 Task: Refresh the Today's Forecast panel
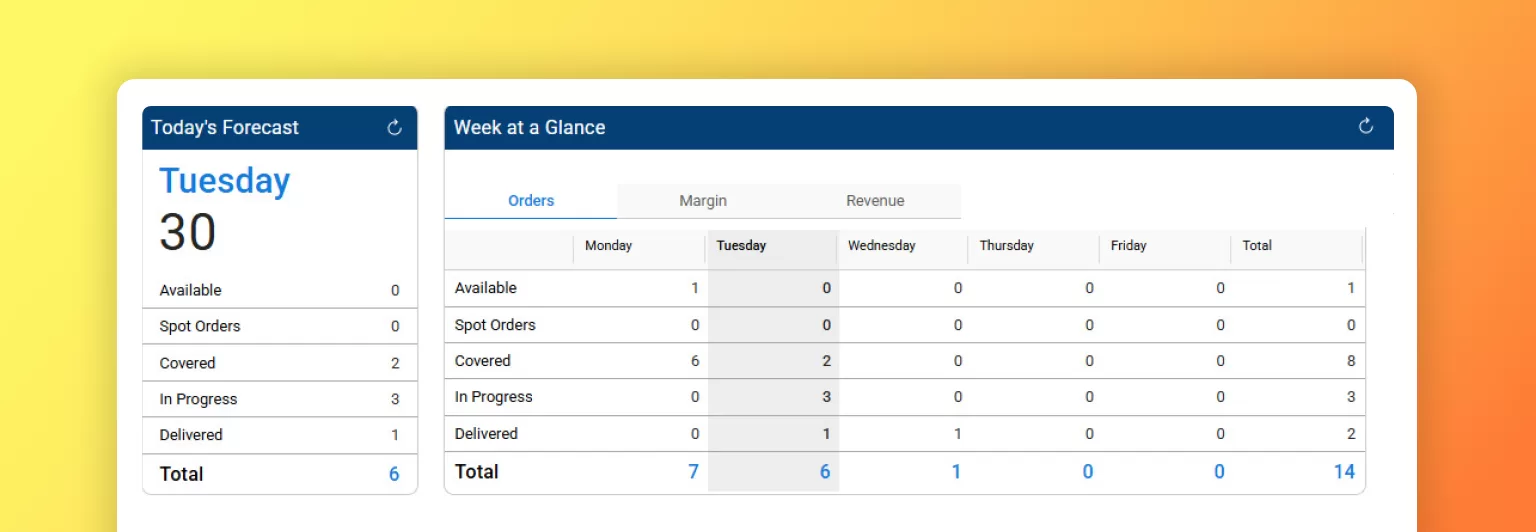pos(394,128)
